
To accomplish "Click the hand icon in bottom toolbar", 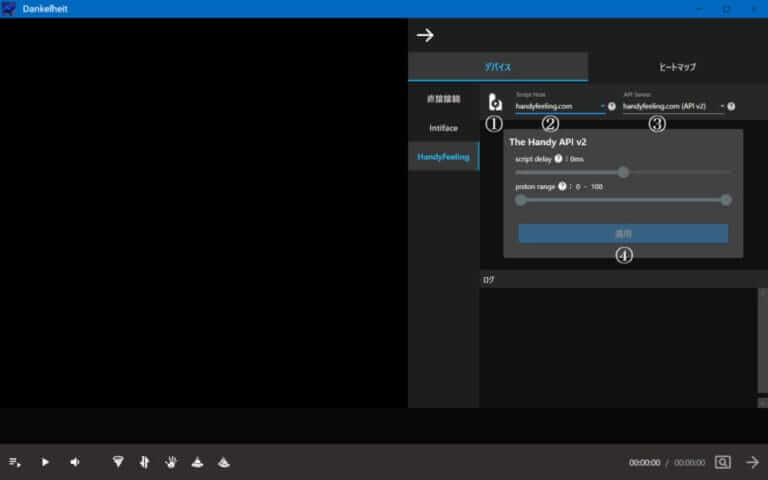I will 171,462.
